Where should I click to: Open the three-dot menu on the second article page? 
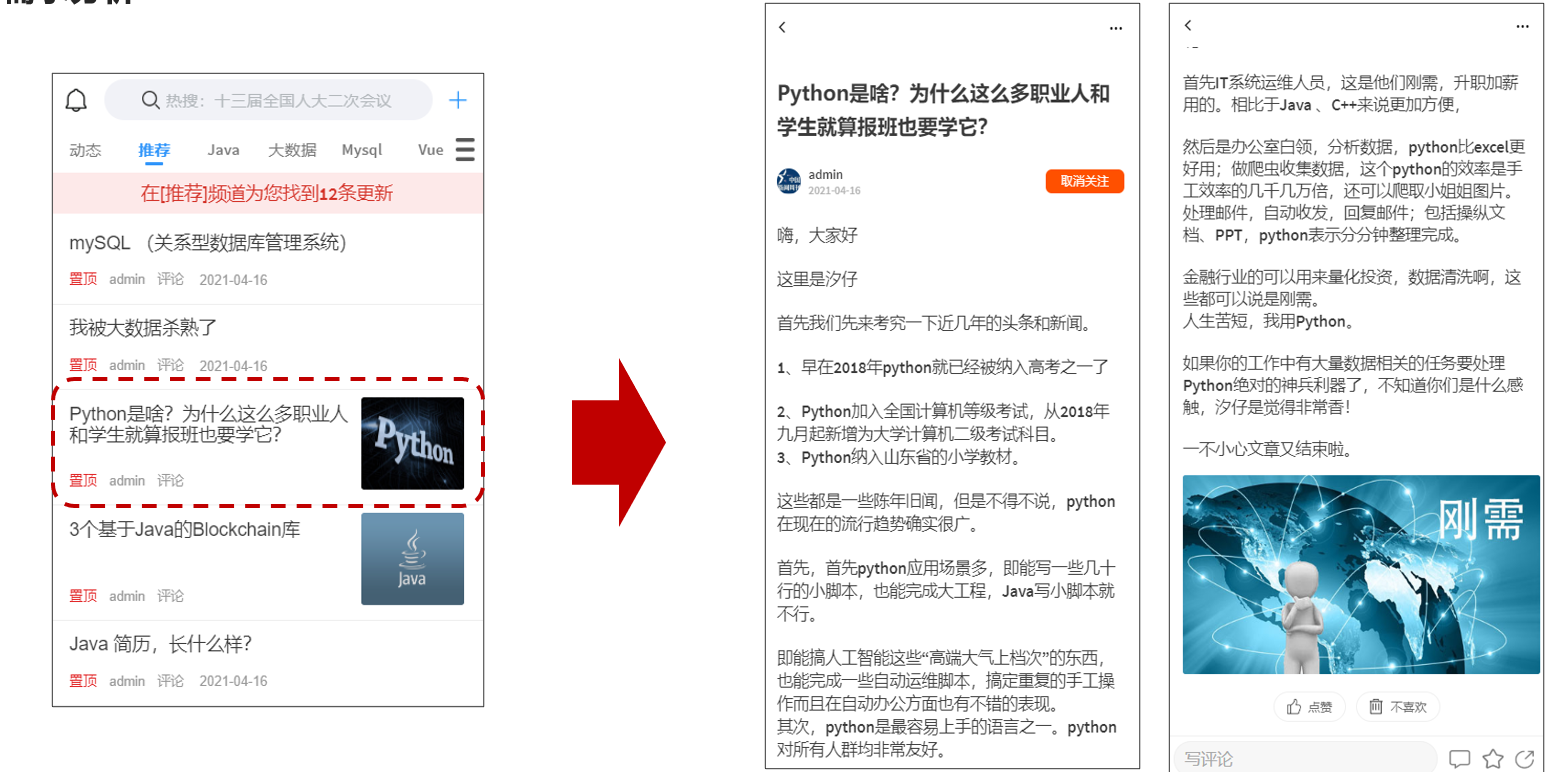[x=1522, y=26]
